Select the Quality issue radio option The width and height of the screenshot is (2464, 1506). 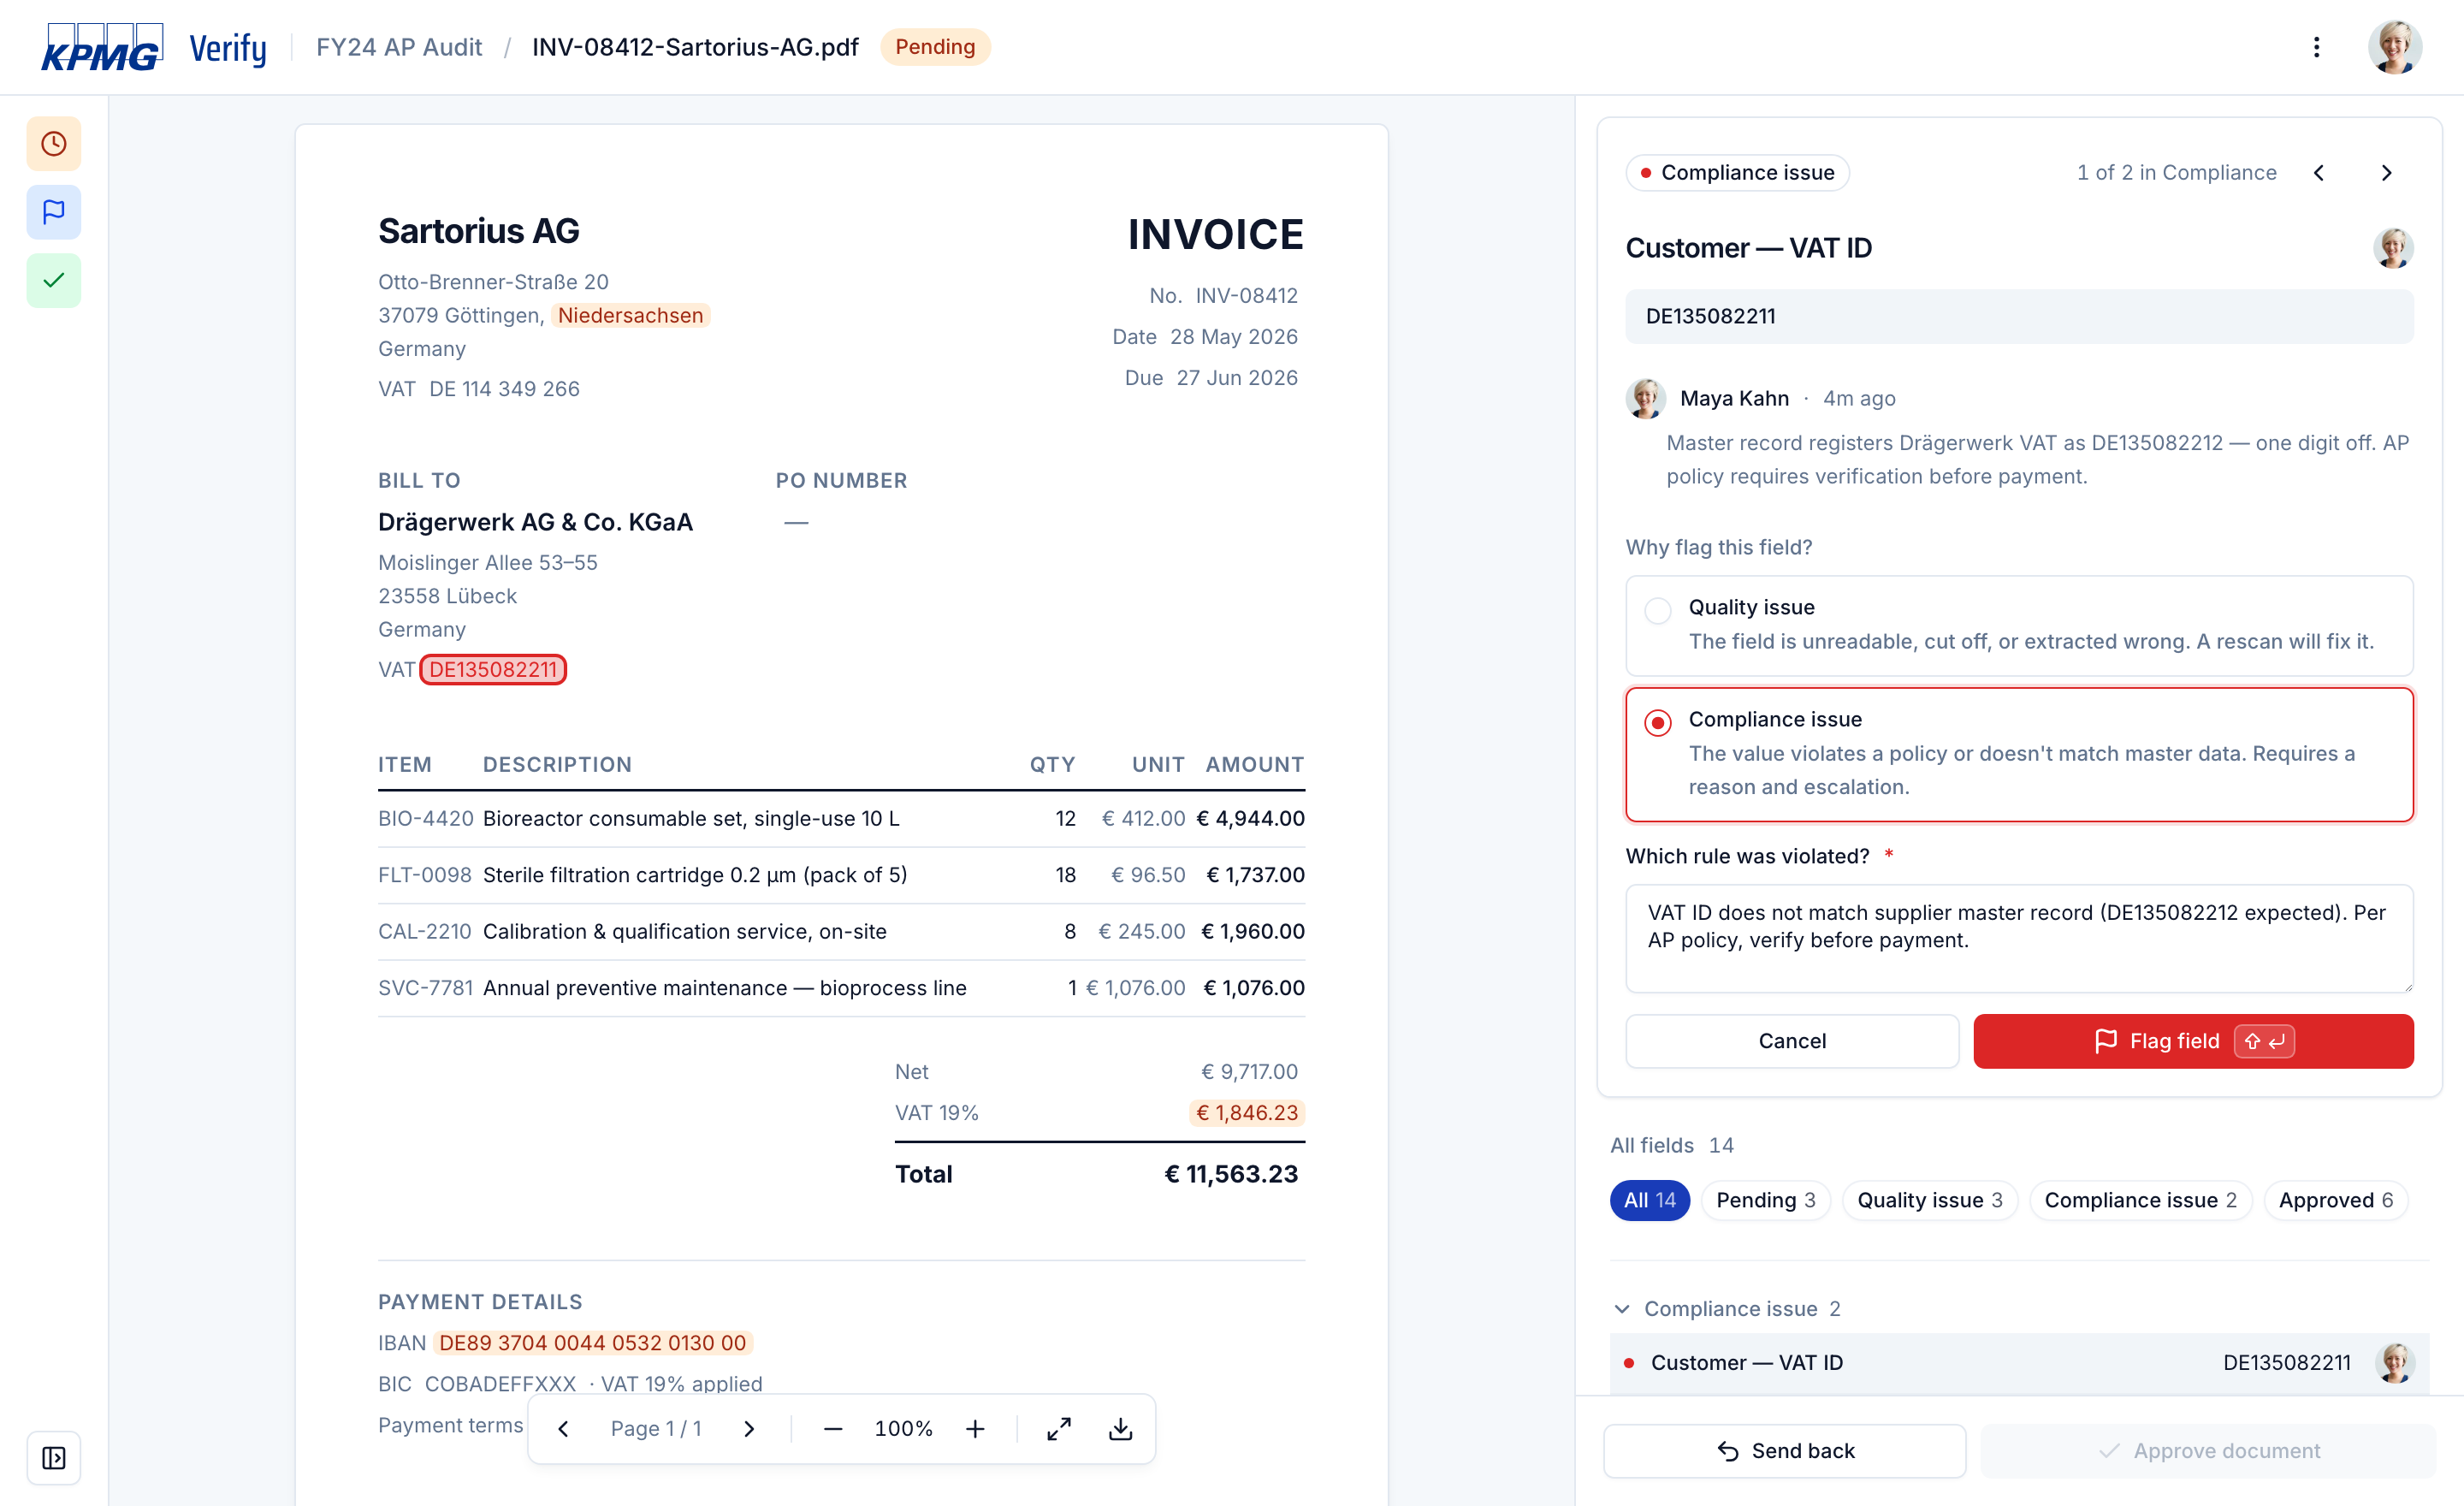click(1658, 610)
